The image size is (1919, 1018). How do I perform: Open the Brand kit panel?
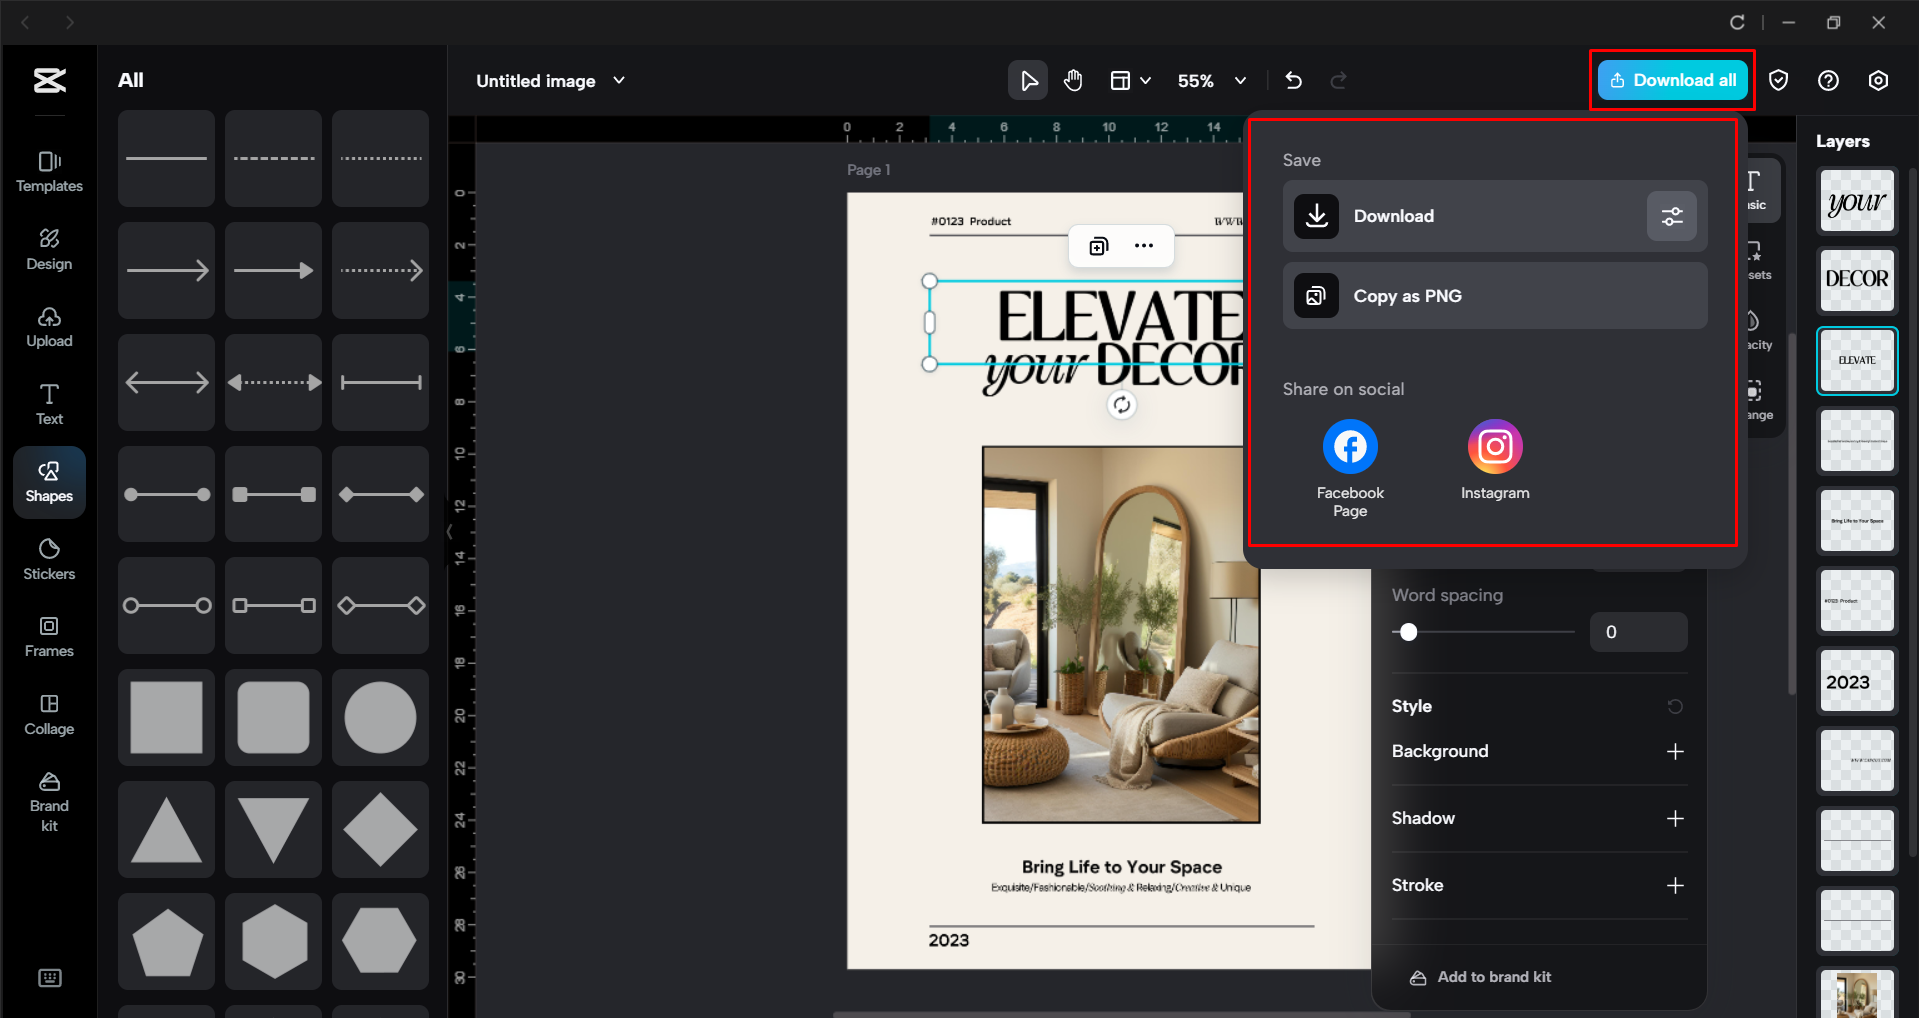pyautogui.click(x=48, y=797)
